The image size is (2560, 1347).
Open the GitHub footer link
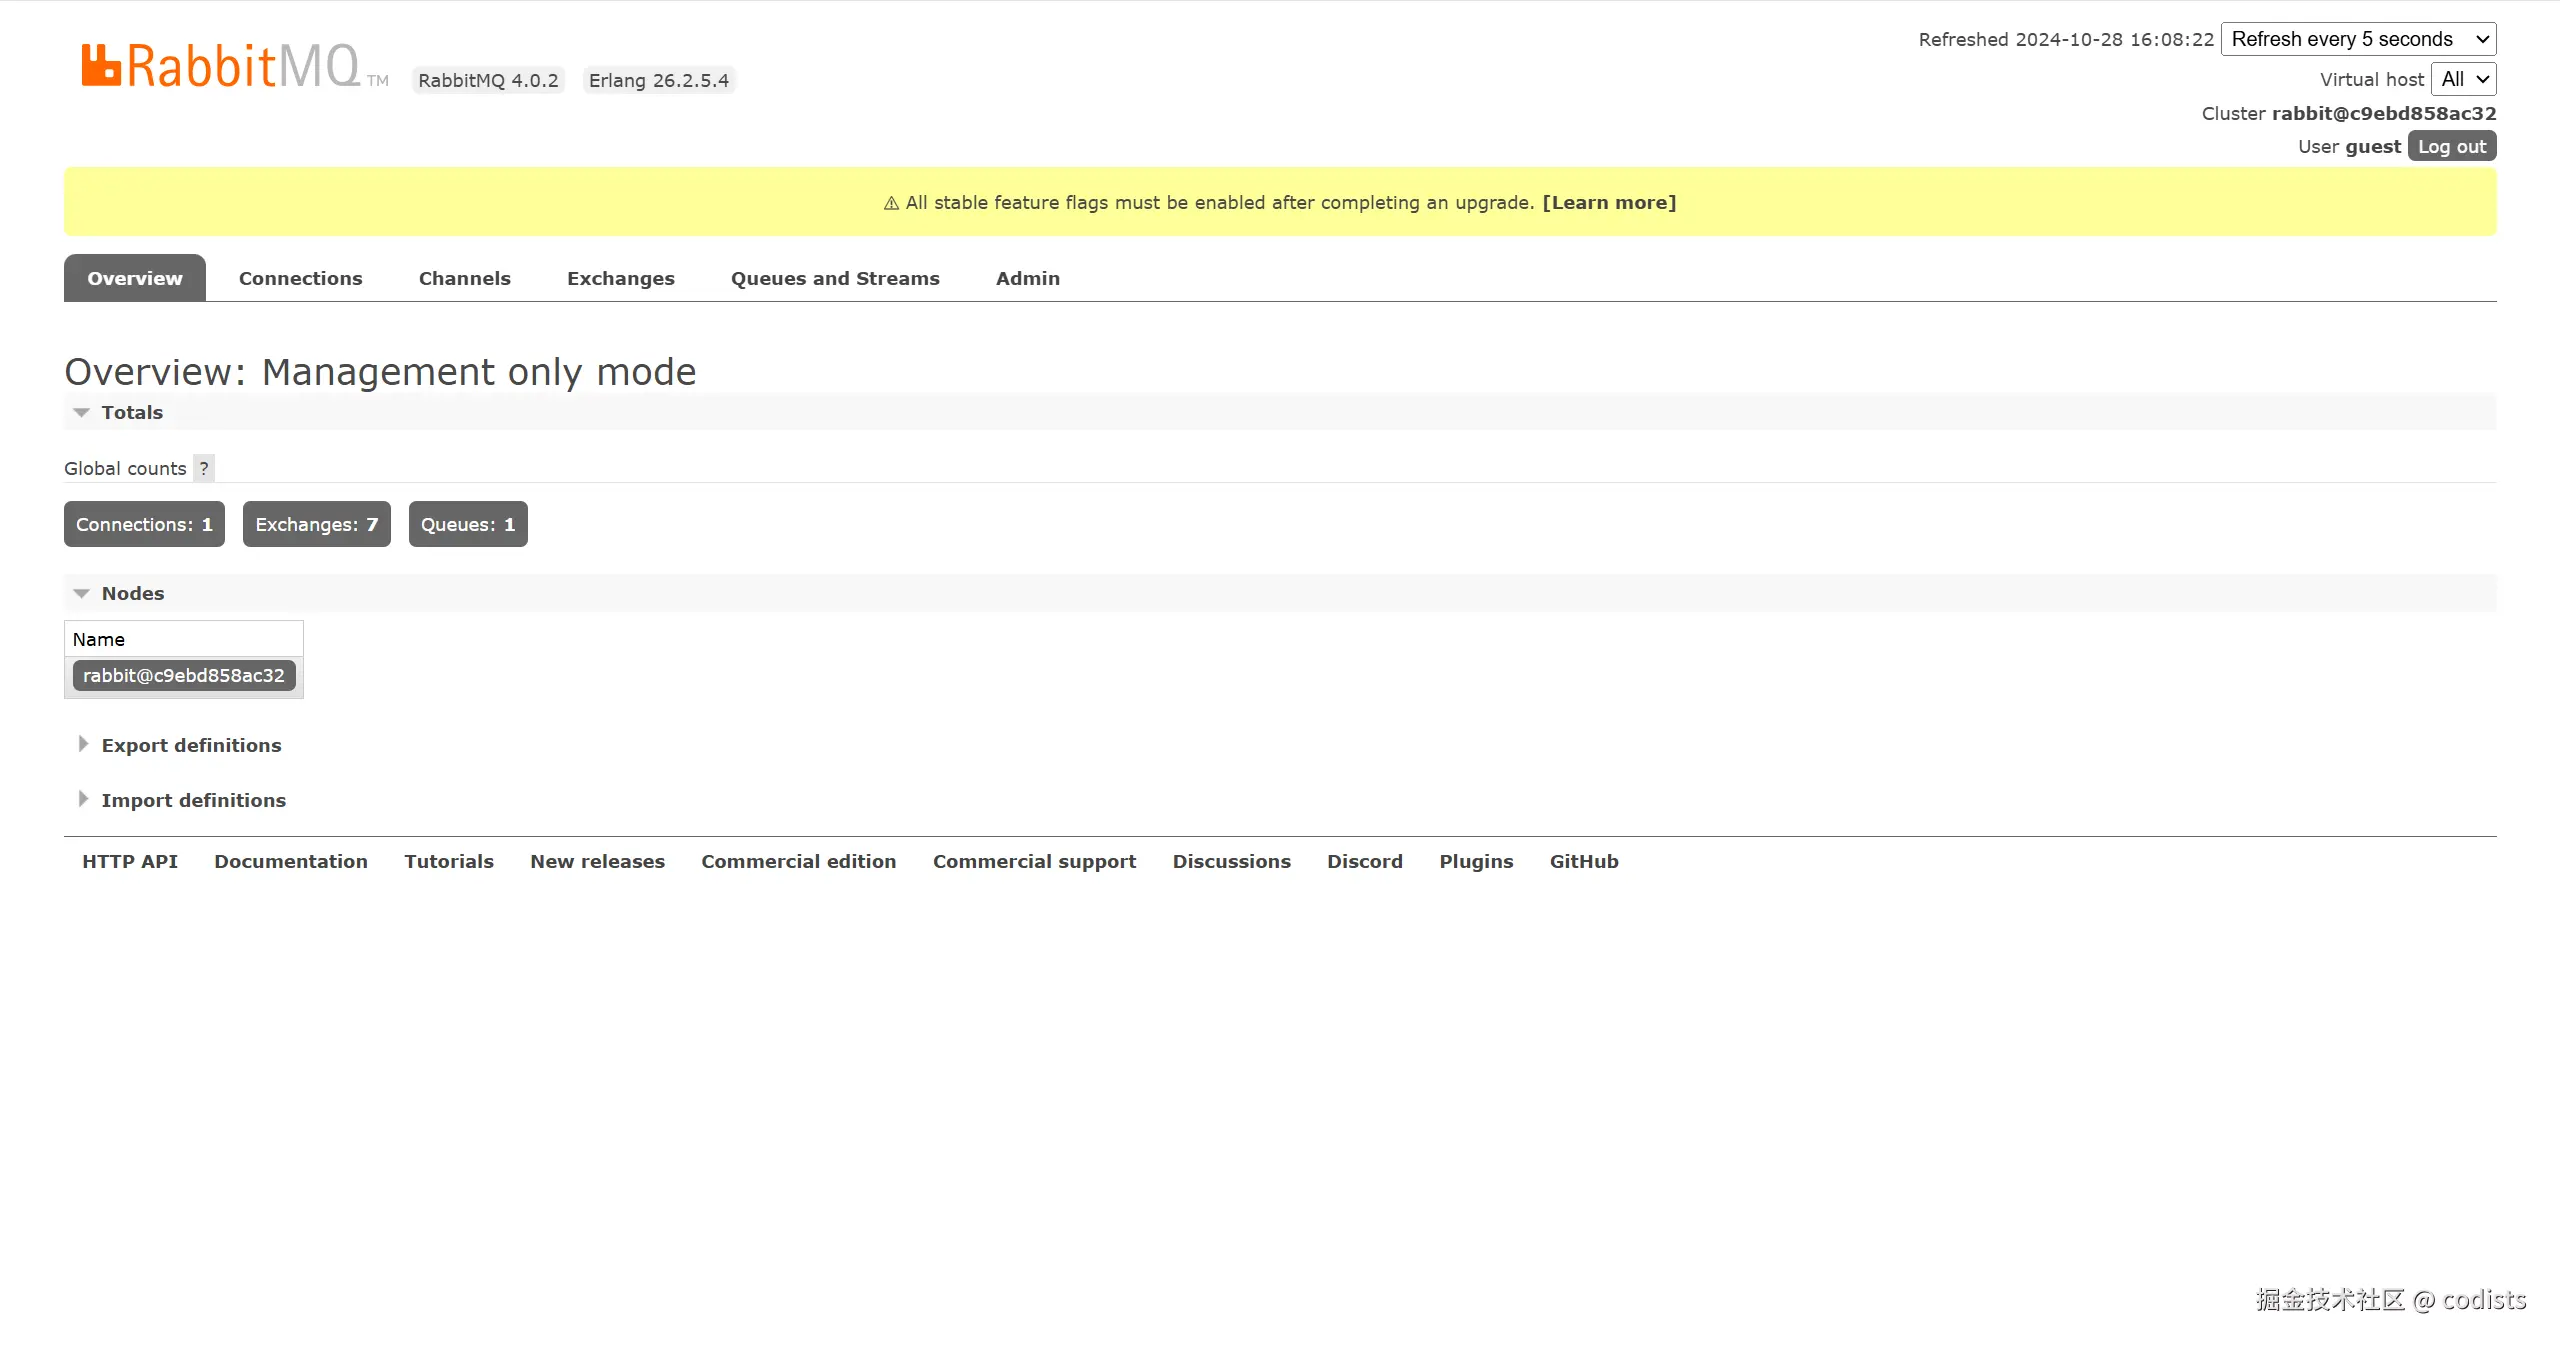tap(1584, 861)
